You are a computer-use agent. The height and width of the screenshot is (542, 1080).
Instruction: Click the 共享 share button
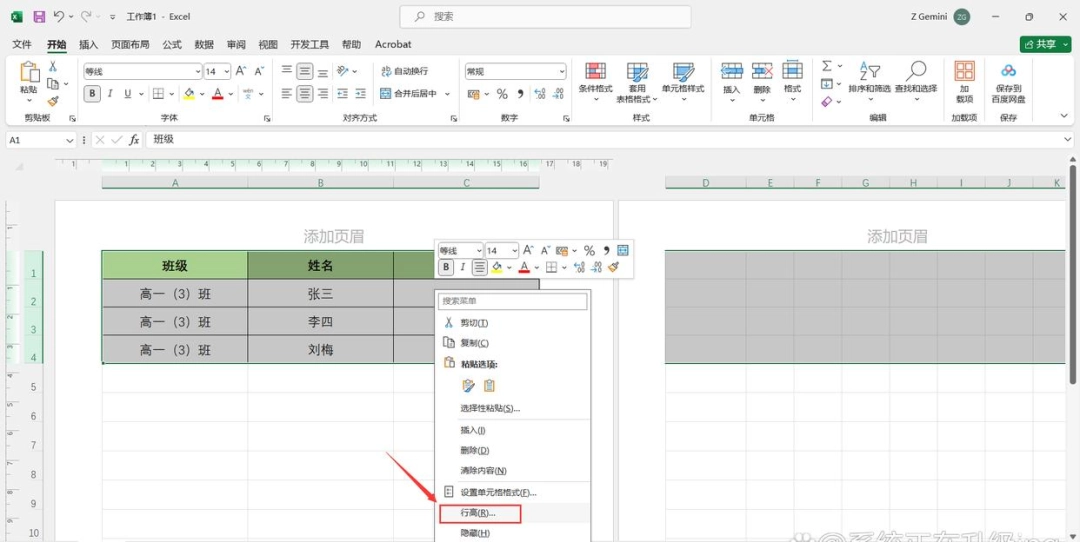[1046, 44]
